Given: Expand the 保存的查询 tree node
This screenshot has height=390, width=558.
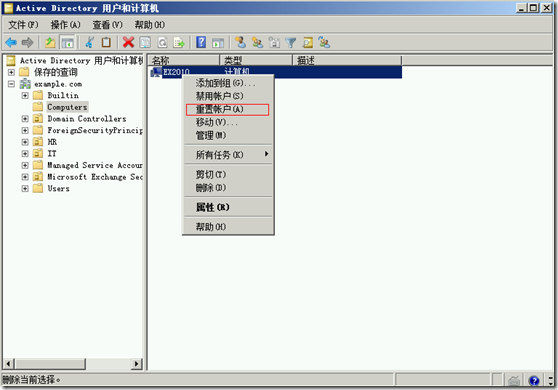Looking at the screenshot, I should click(x=11, y=72).
